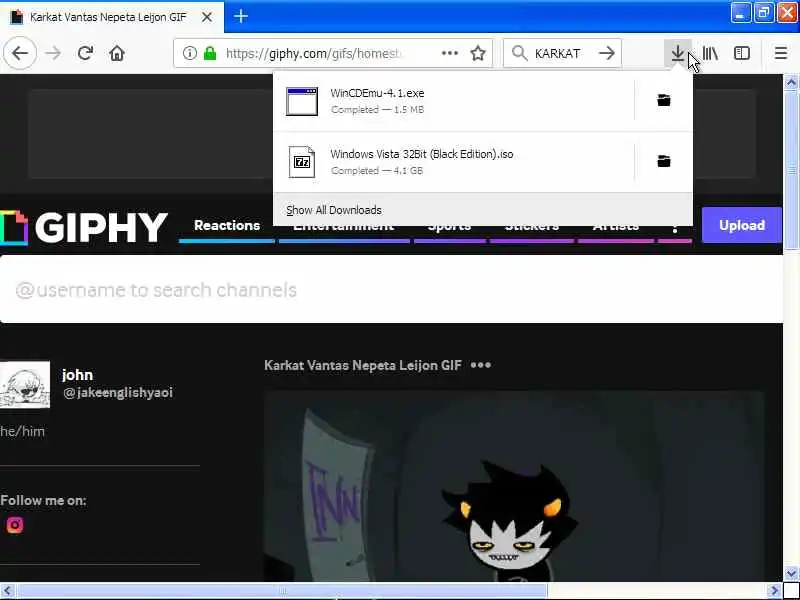Click the Upload button
The image size is (800, 600).
click(742, 225)
